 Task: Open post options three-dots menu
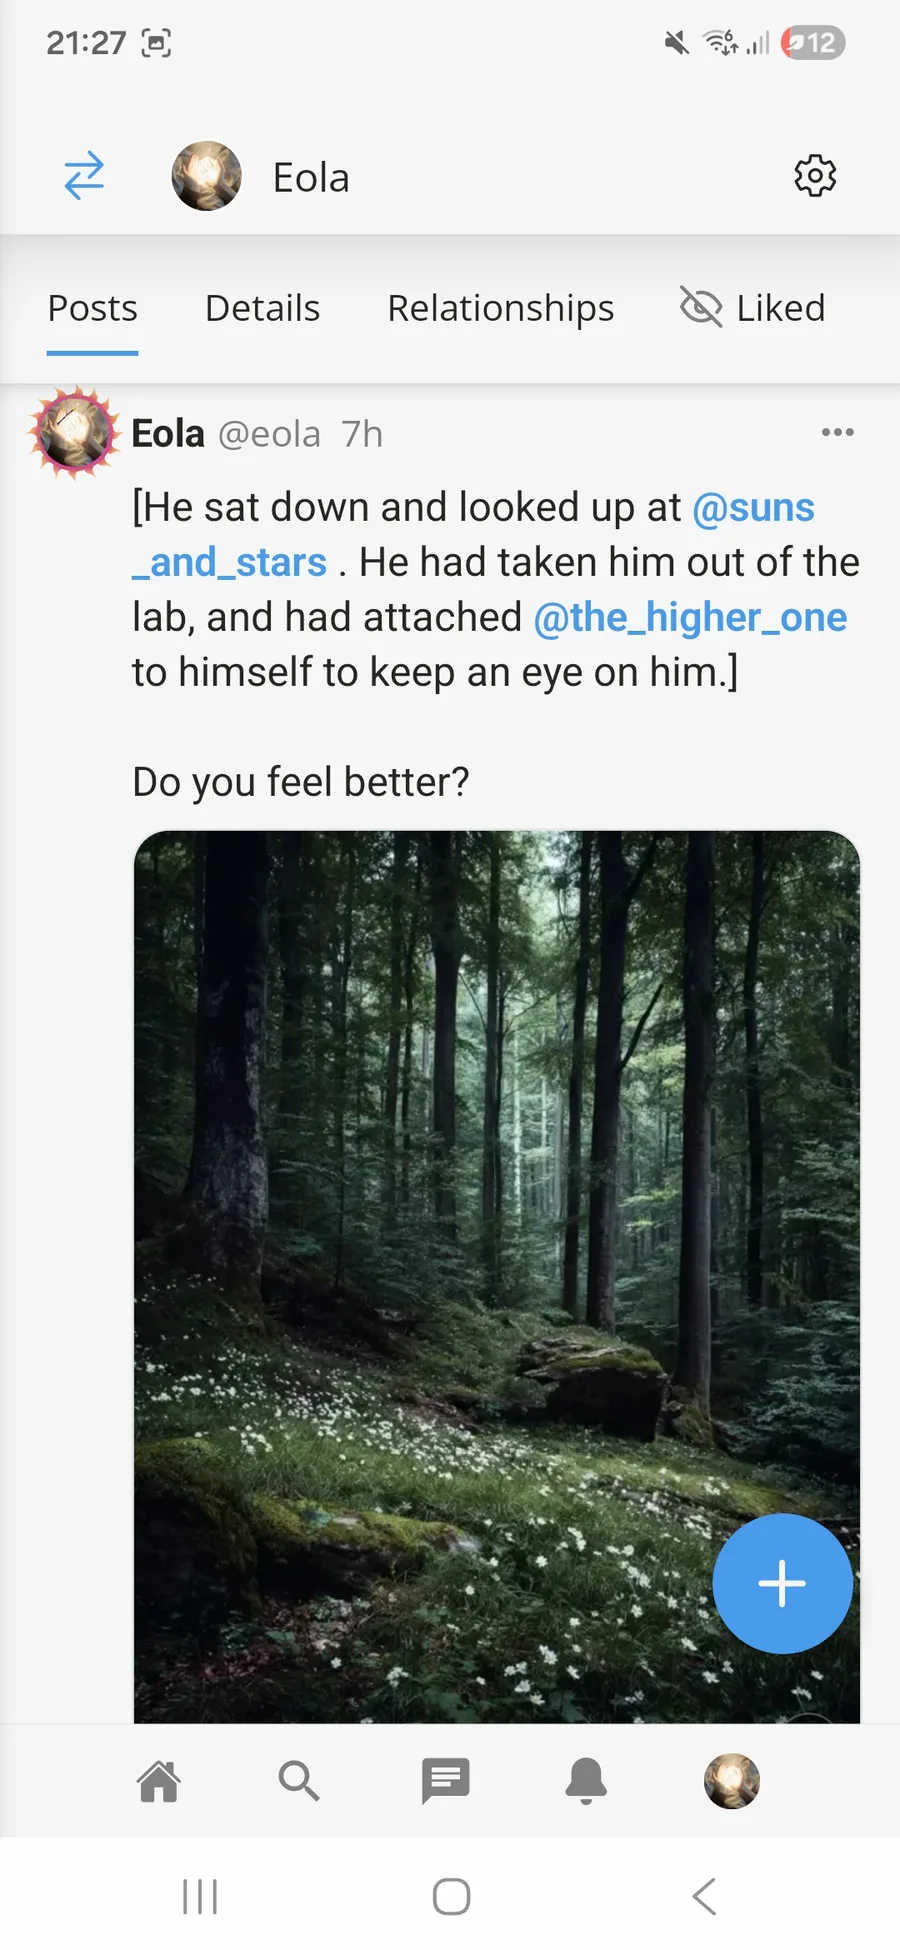coord(837,432)
